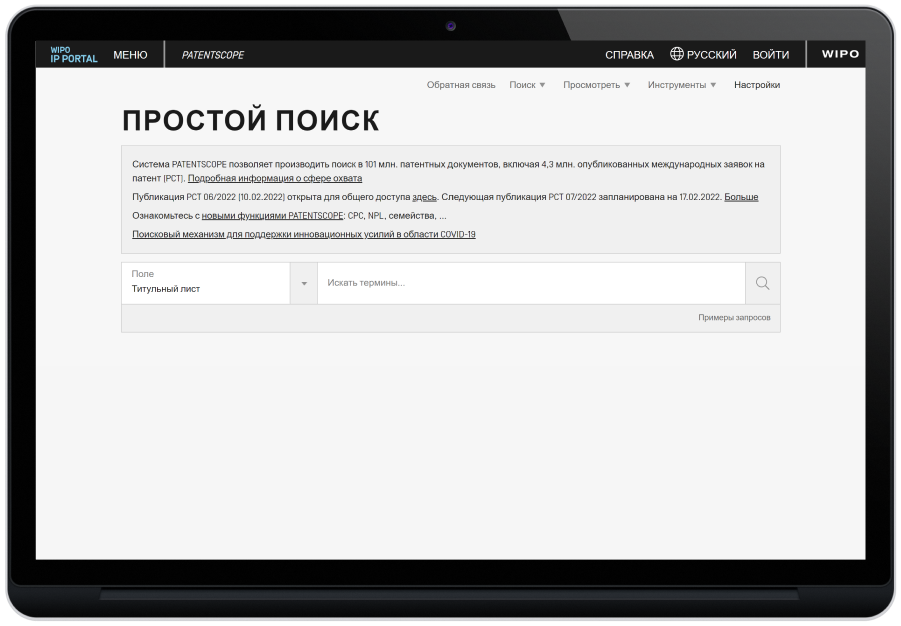
Task: Click the СПРАВКА help menu item
Action: [x=629, y=55]
